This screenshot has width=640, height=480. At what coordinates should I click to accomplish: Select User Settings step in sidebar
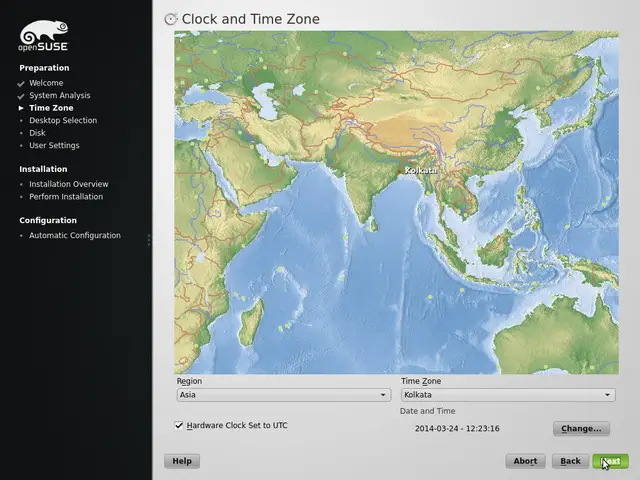pos(54,145)
